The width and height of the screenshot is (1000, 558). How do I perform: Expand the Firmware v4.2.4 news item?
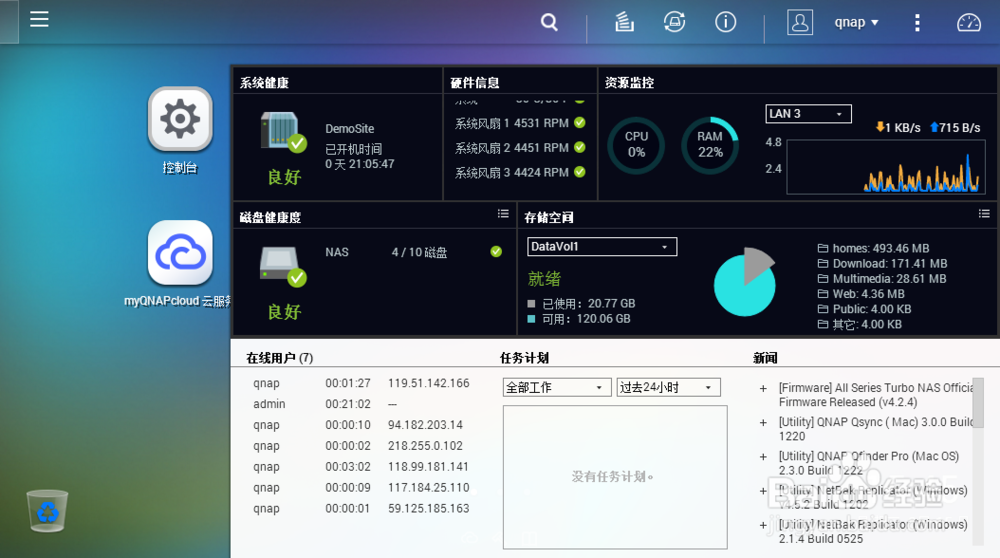pyautogui.click(x=763, y=388)
